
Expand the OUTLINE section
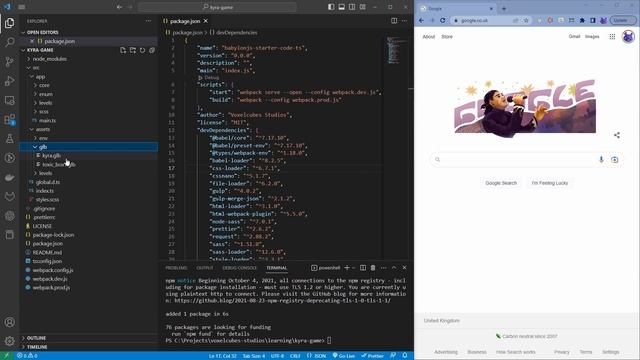tap(23, 338)
